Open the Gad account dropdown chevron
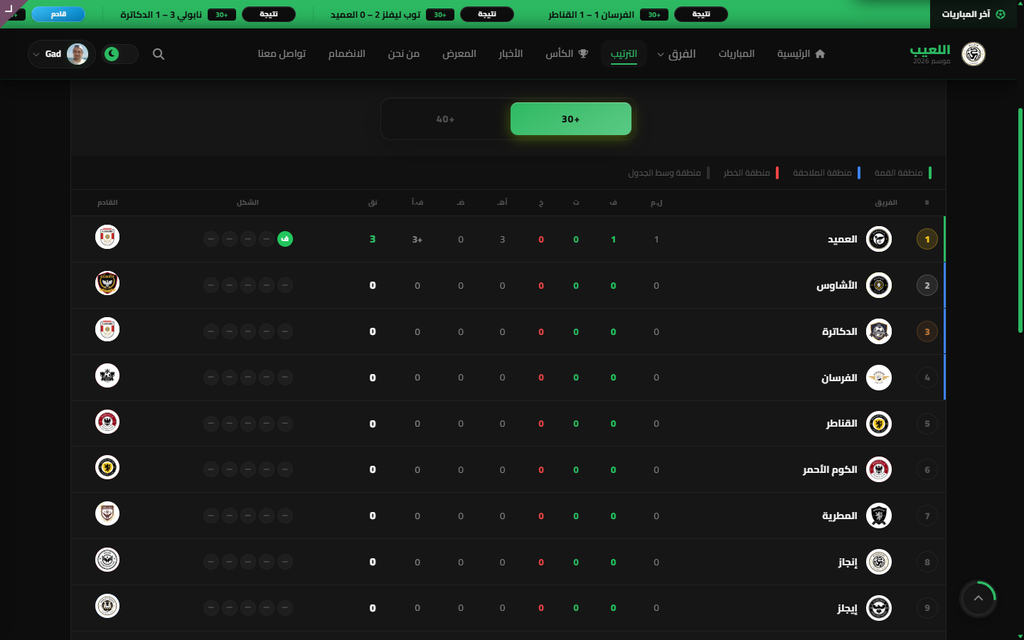The width and height of the screenshot is (1024, 640). (36, 55)
